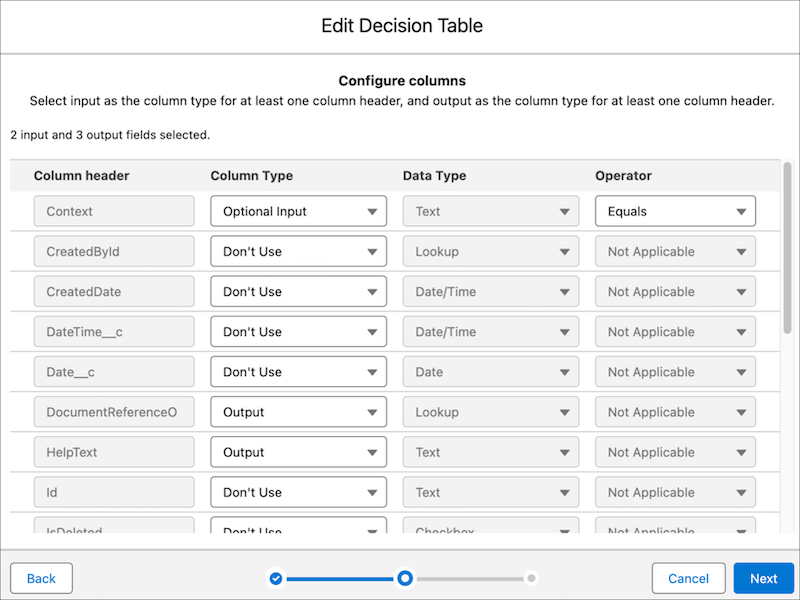Screen dimensions: 800x600
Task: Open Date/Time data type for DateTime__c row
Action: (x=491, y=332)
